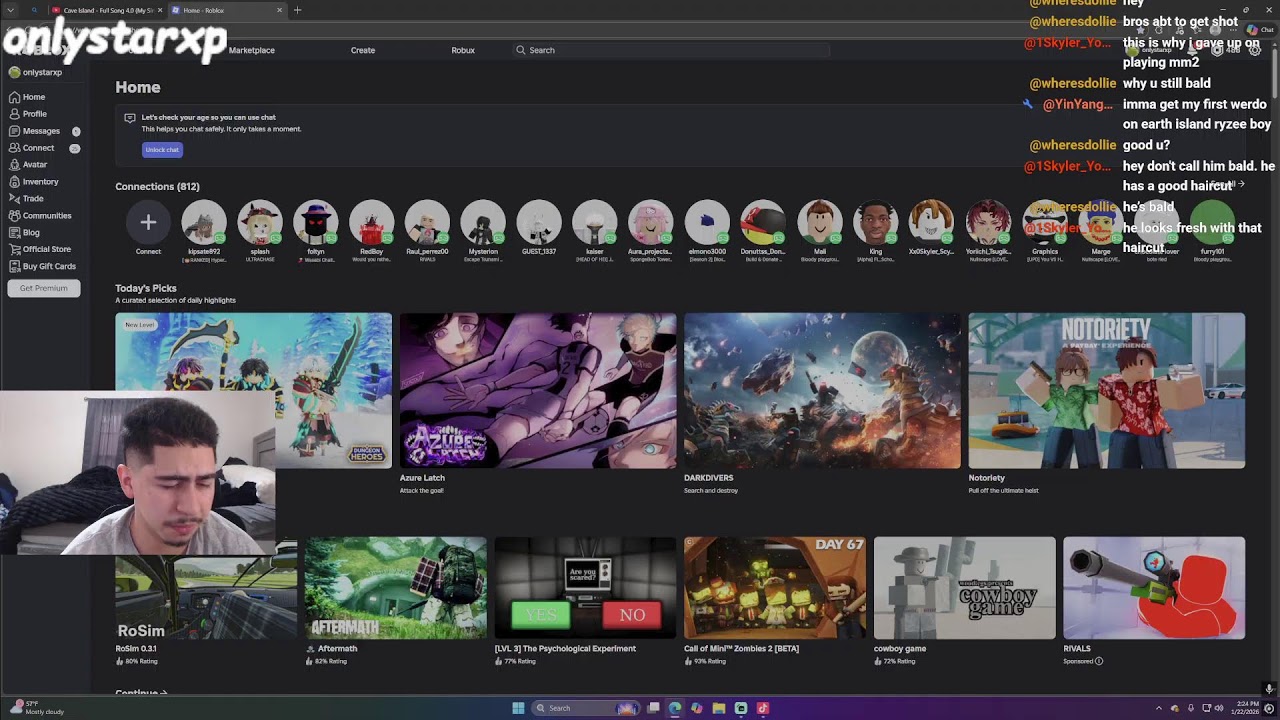The image size is (1280, 720).
Task: Open Official Store in the sidebar
Action: pyautogui.click(x=46, y=249)
